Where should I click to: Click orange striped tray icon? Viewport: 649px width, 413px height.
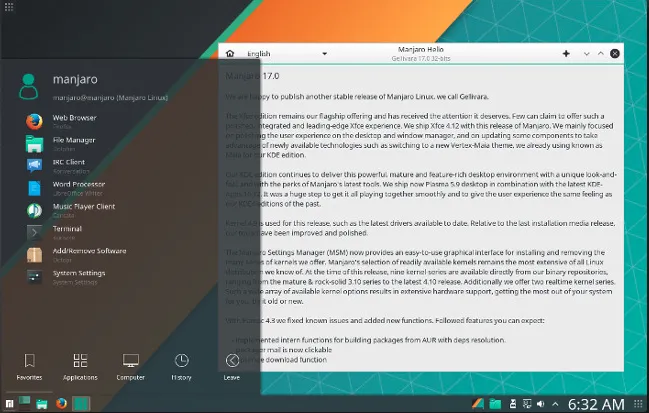click(478, 403)
